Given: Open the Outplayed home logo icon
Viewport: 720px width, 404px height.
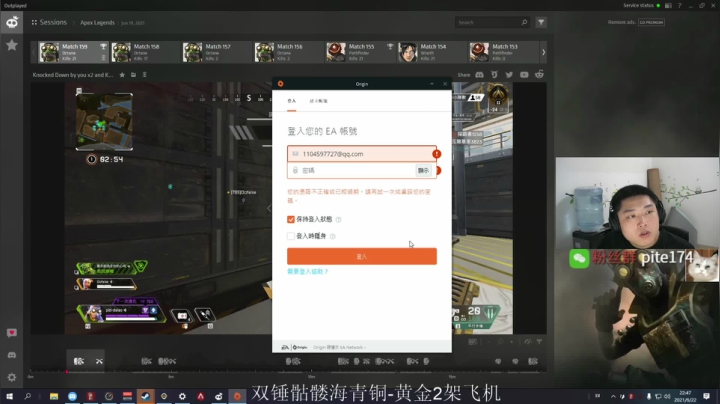Looking at the screenshot, I should [11, 22].
